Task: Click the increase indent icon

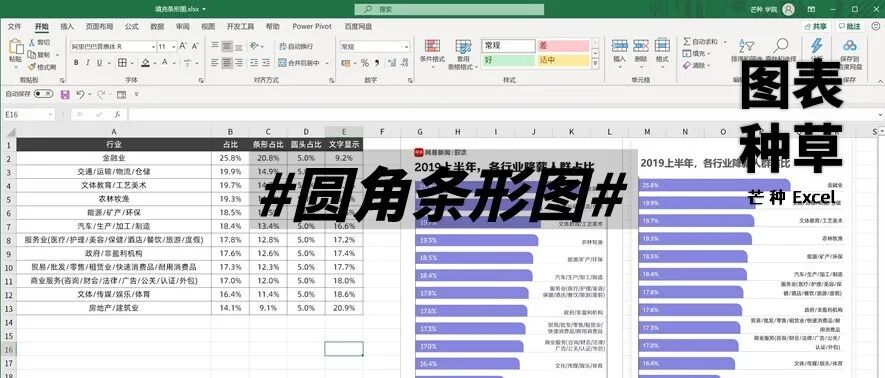Action: pos(267,63)
